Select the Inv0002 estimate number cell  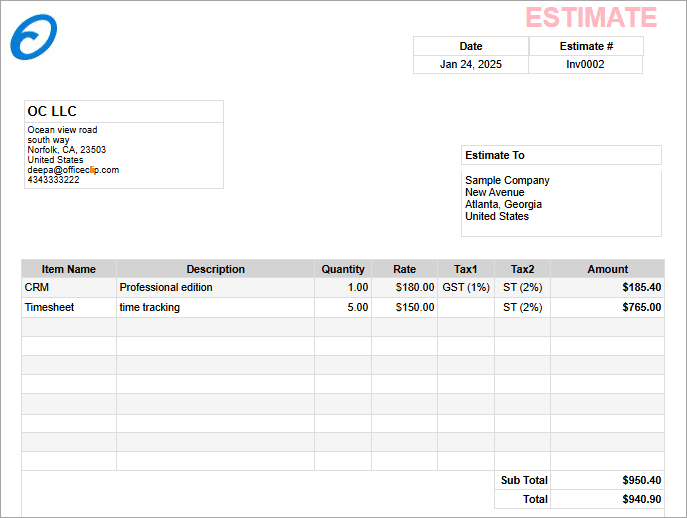tap(585, 64)
